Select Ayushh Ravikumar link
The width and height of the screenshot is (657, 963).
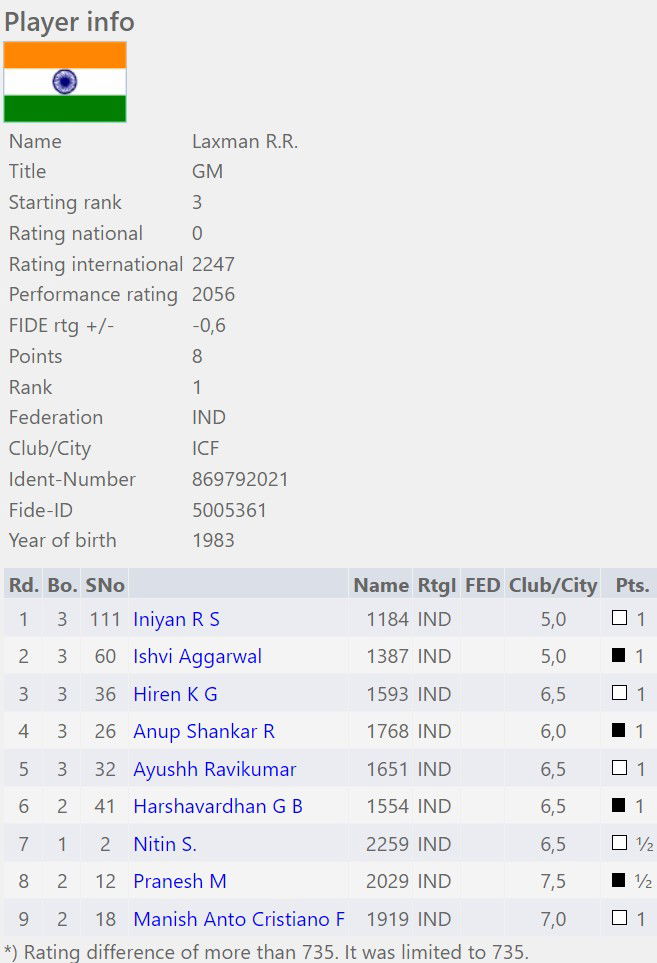click(214, 769)
